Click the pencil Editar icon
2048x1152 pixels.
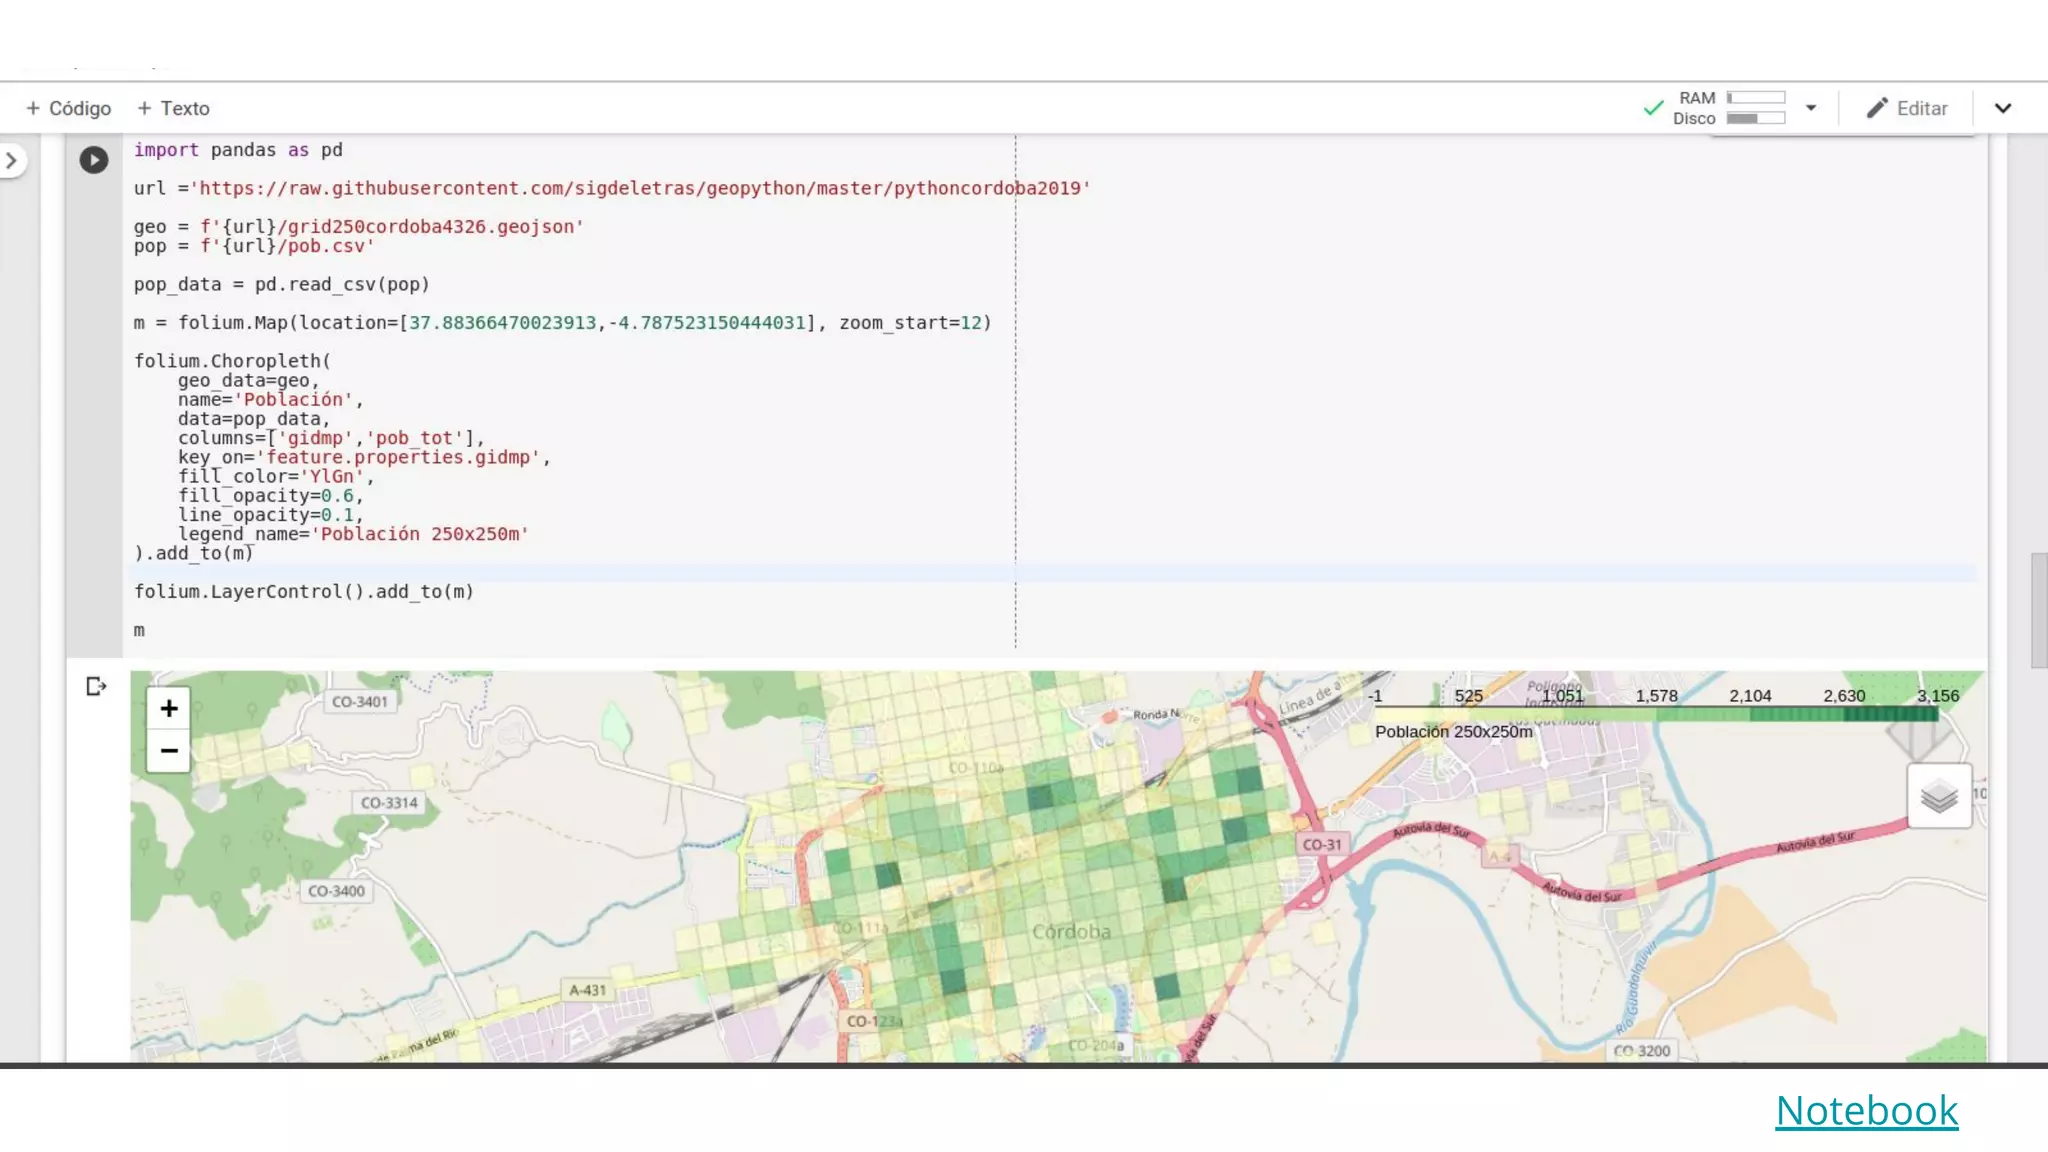pyautogui.click(x=1877, y=108)
